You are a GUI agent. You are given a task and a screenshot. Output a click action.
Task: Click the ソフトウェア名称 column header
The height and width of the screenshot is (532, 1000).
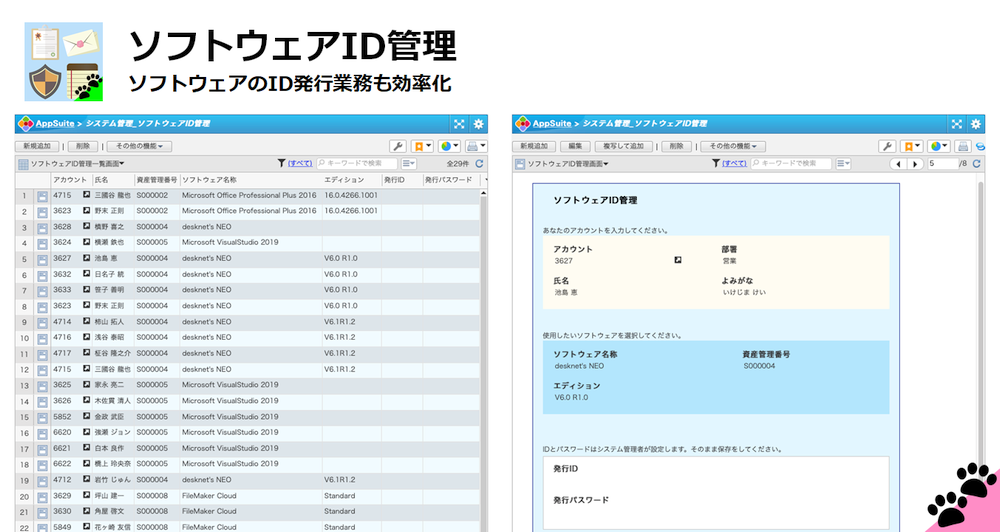(x=209, y=180)
